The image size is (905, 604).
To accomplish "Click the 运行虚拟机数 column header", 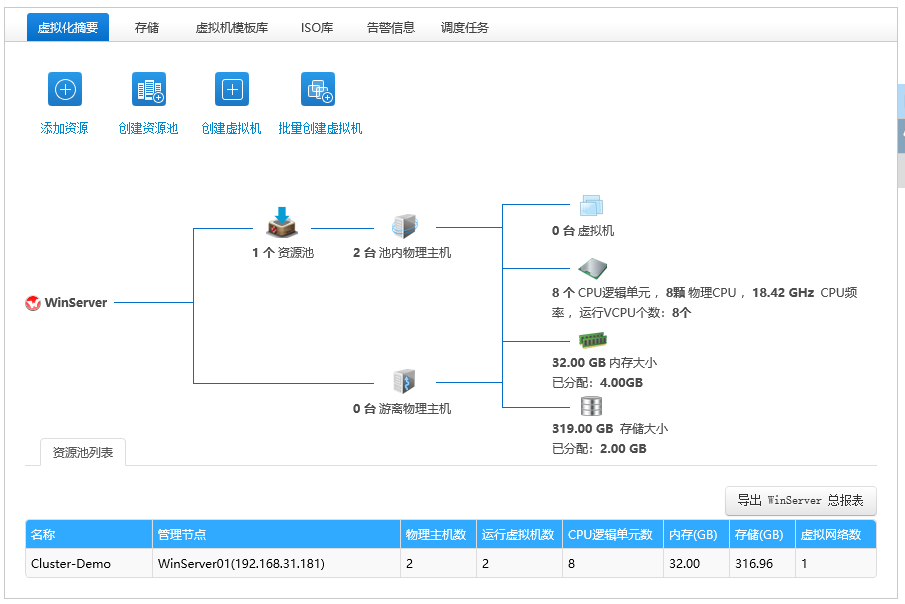I will tap(519, 534).
